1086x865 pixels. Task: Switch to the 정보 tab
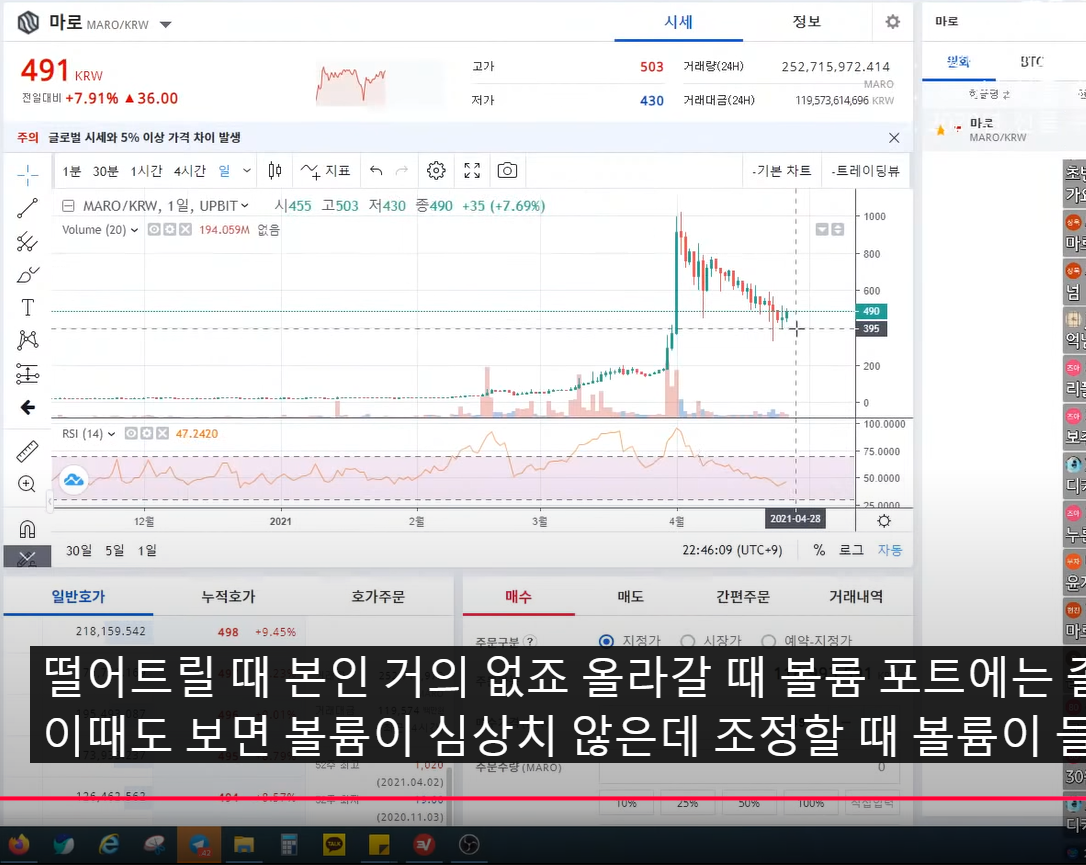(x=807, y=22)
